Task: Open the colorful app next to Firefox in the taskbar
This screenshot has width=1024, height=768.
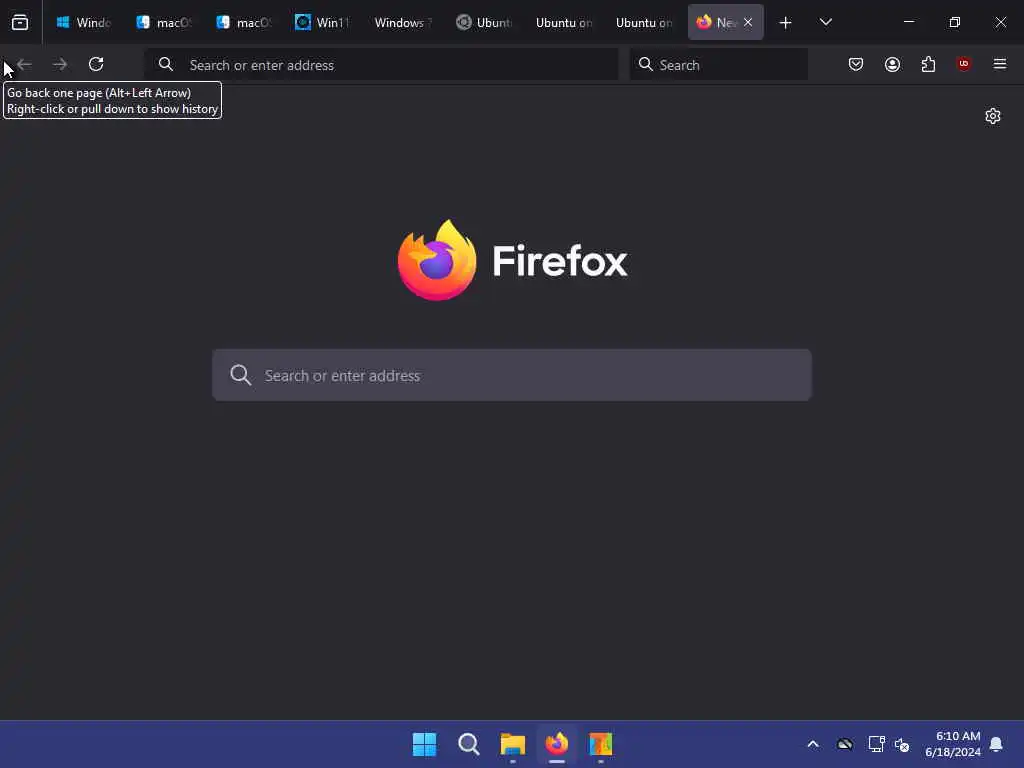Action: (x=601, y=744)
